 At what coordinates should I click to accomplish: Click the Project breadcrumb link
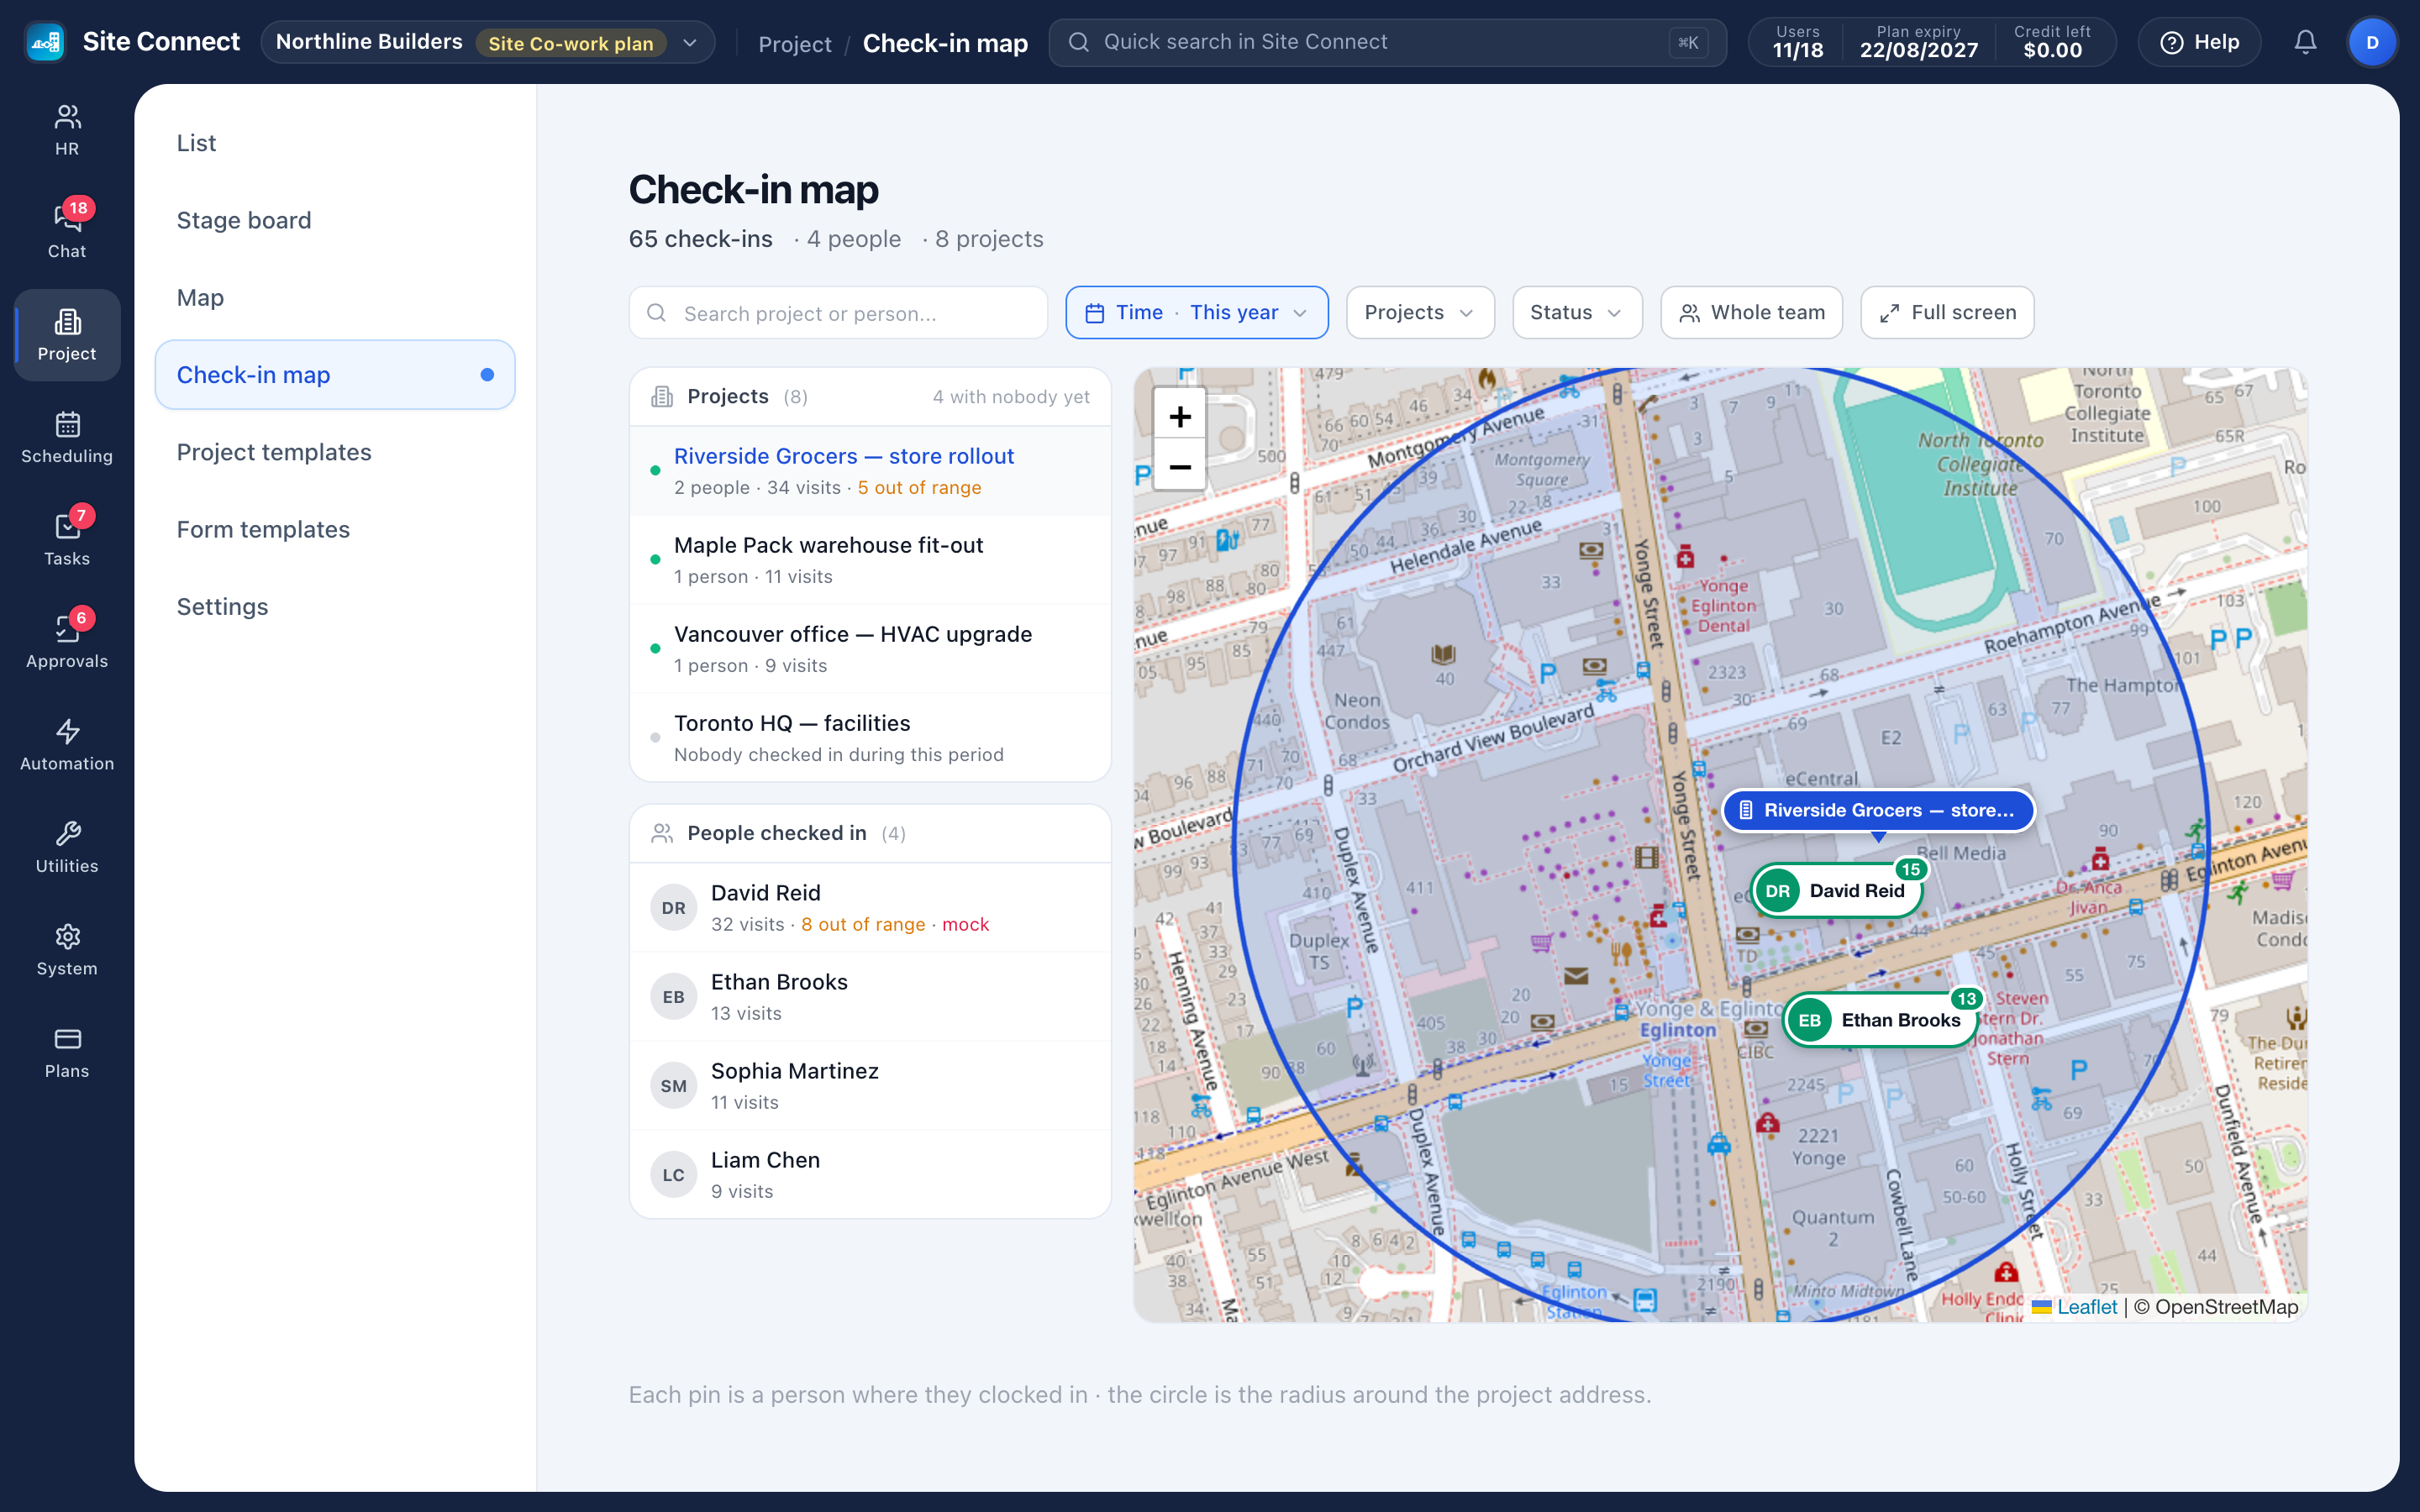click(x=794, y=44)
